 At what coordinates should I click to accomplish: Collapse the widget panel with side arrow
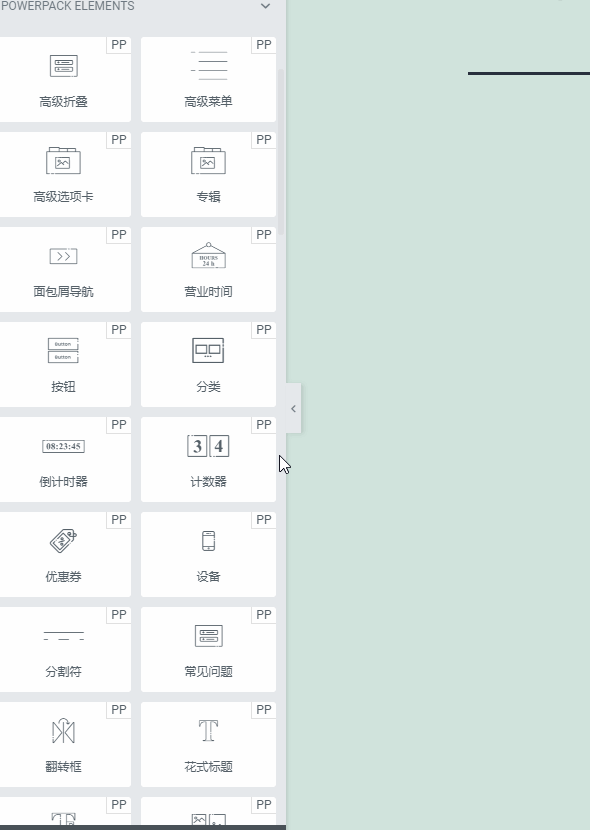pos(294,409)
